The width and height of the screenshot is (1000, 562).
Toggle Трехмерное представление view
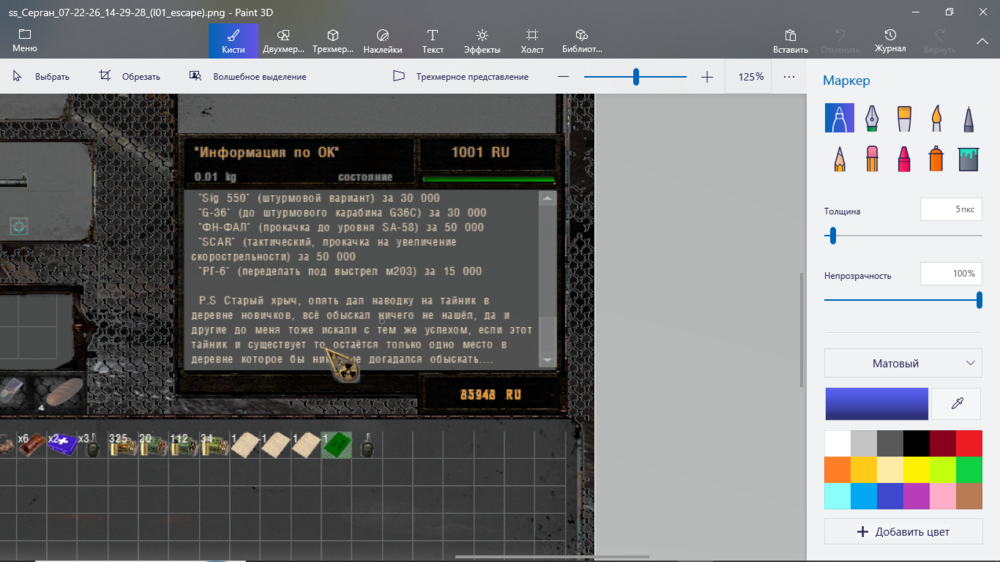(x=460, y=77)
